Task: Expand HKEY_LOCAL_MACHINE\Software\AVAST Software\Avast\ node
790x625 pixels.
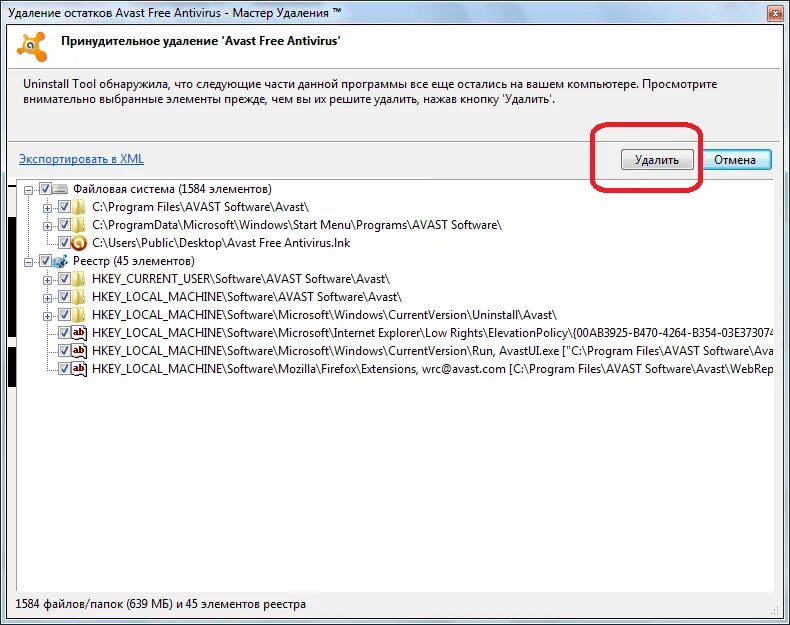Action: 47,298
